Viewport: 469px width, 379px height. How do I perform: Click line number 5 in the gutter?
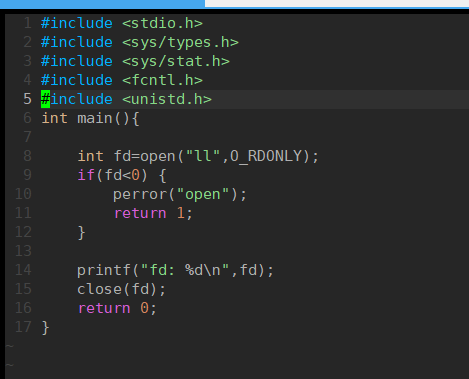coord(27,99)
